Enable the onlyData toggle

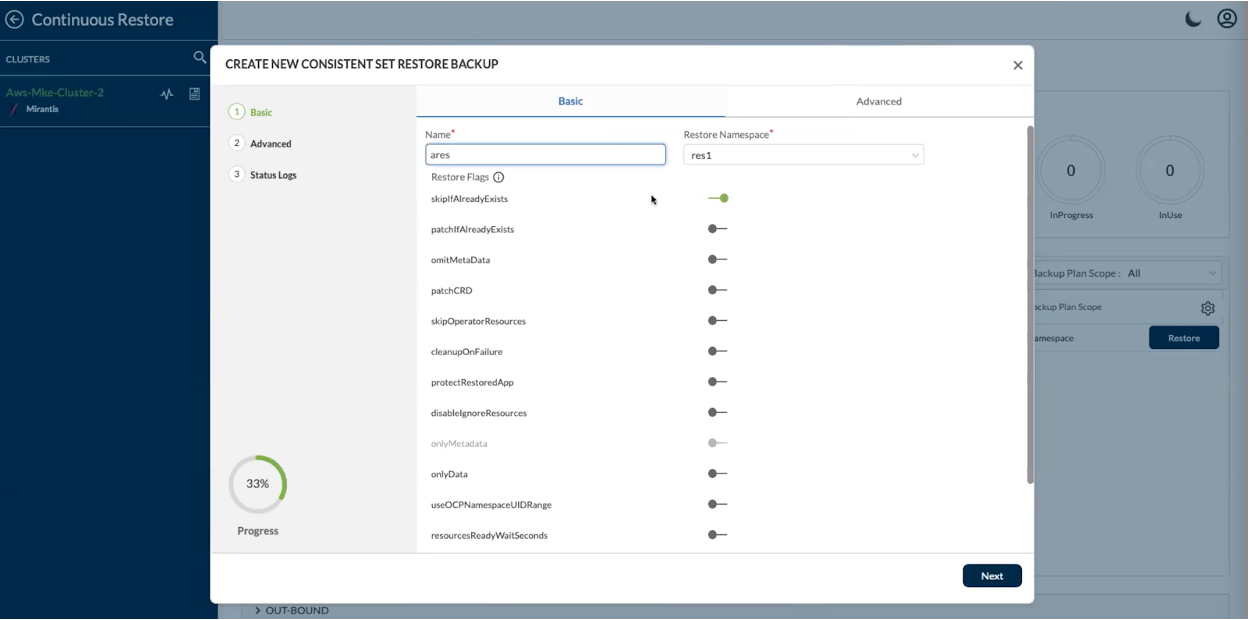coord(717,474)
